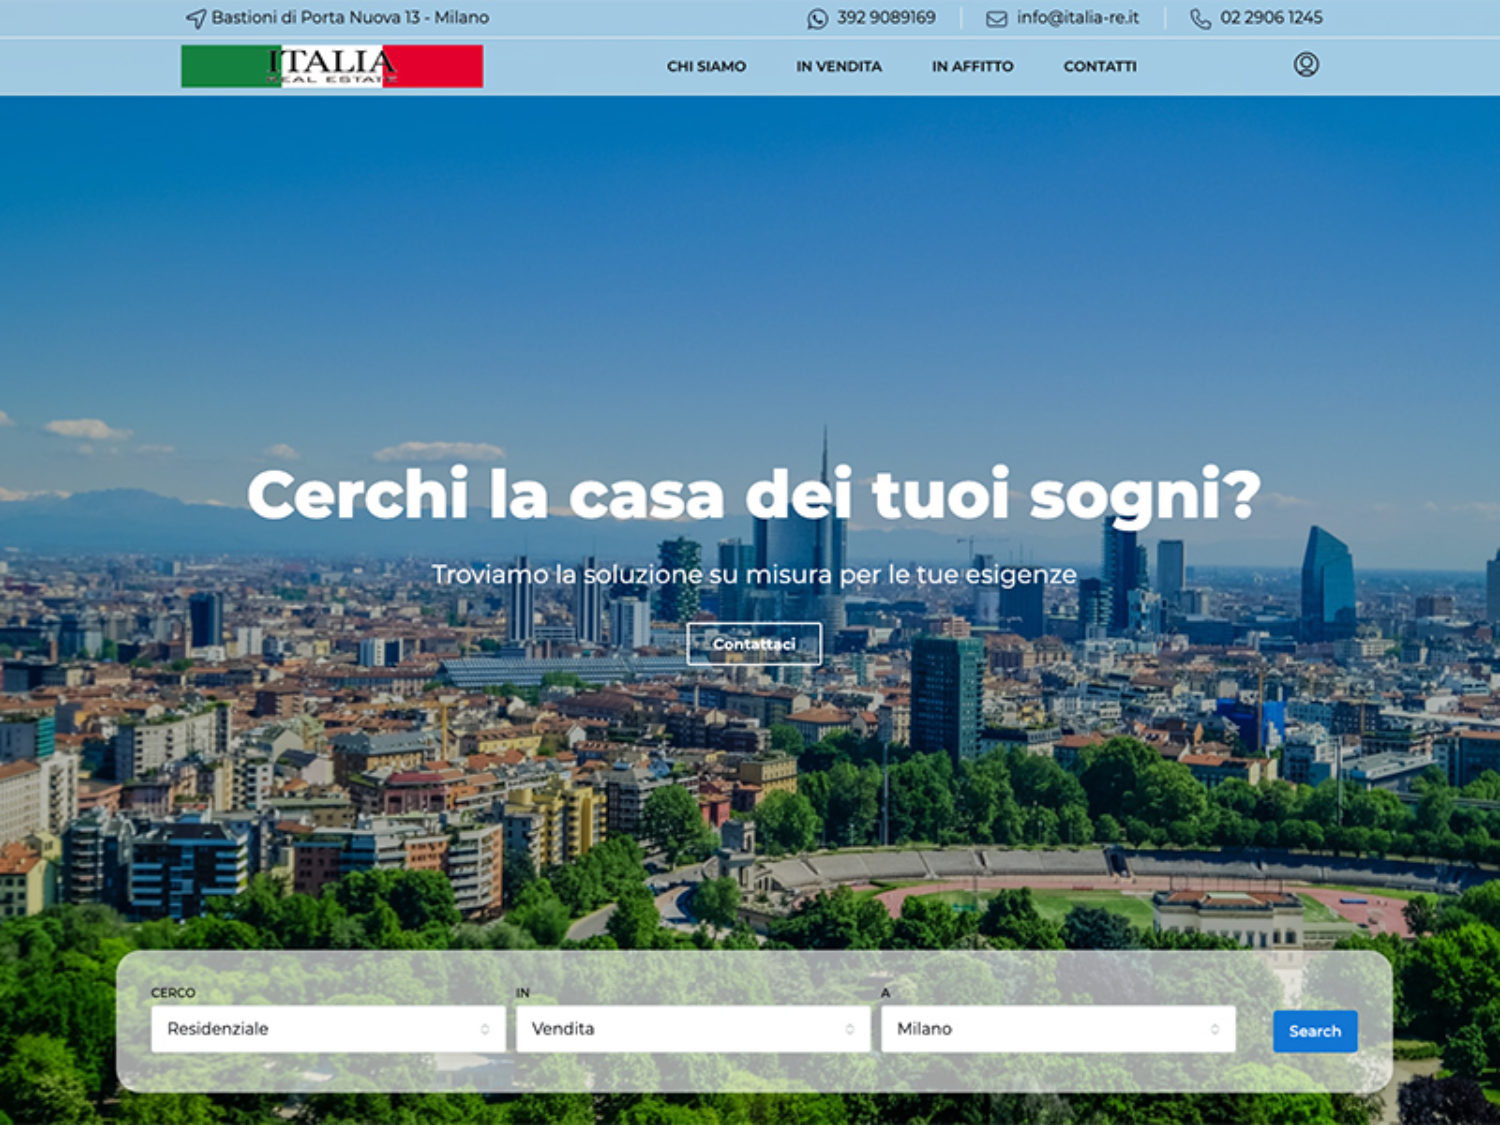Click the blue Search button

click(x=1314, y=1031)
